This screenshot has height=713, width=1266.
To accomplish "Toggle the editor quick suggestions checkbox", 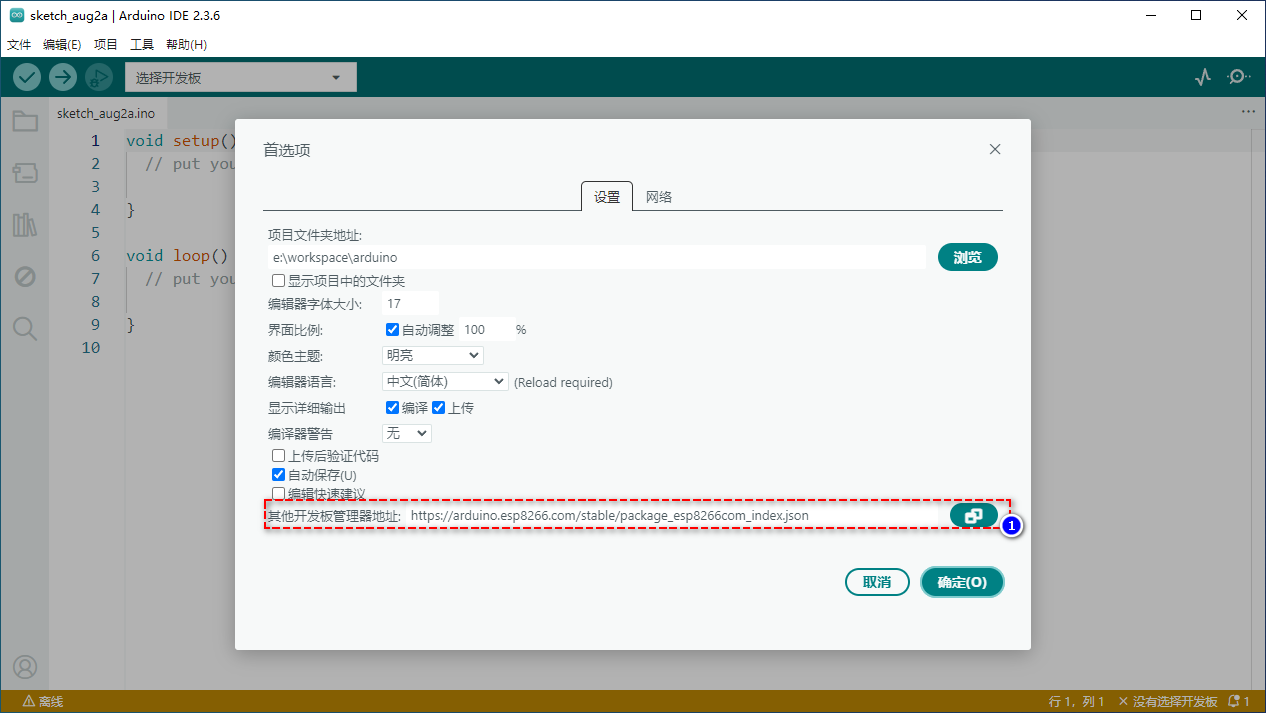I will [279, 494].
